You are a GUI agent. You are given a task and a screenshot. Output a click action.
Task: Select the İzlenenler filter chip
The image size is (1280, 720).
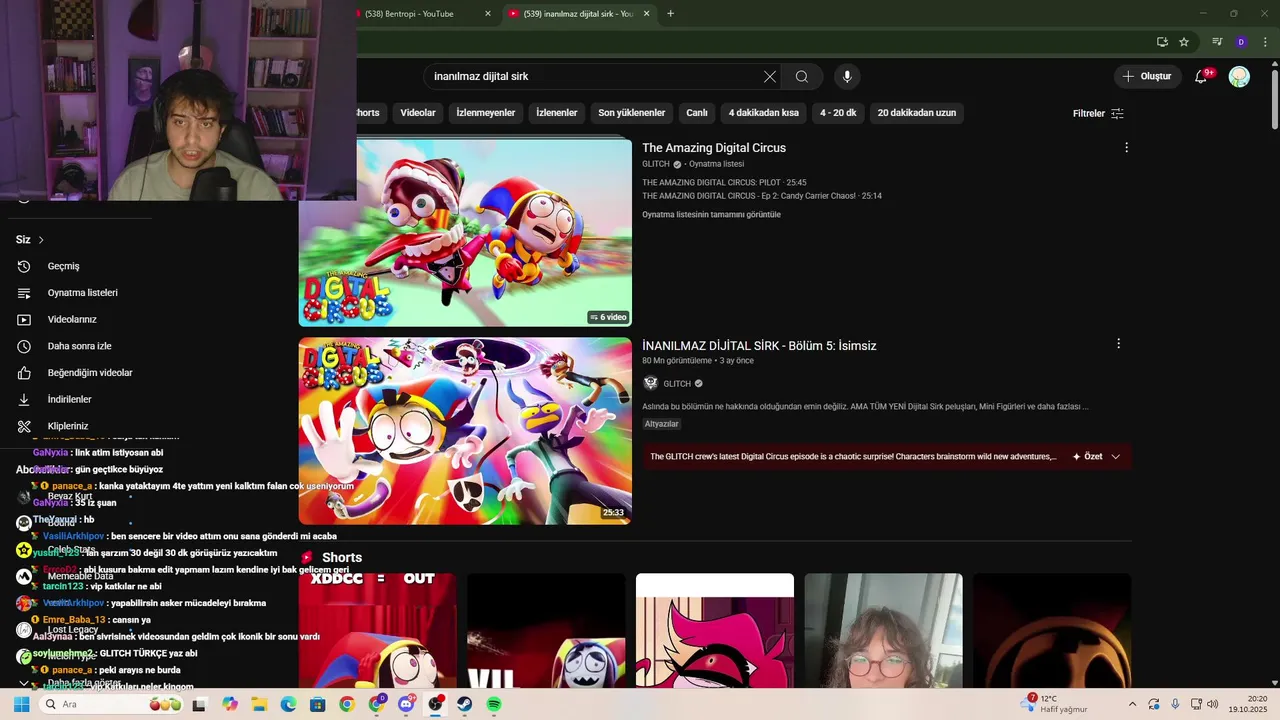pyautogui.click(x=557, y=113)
